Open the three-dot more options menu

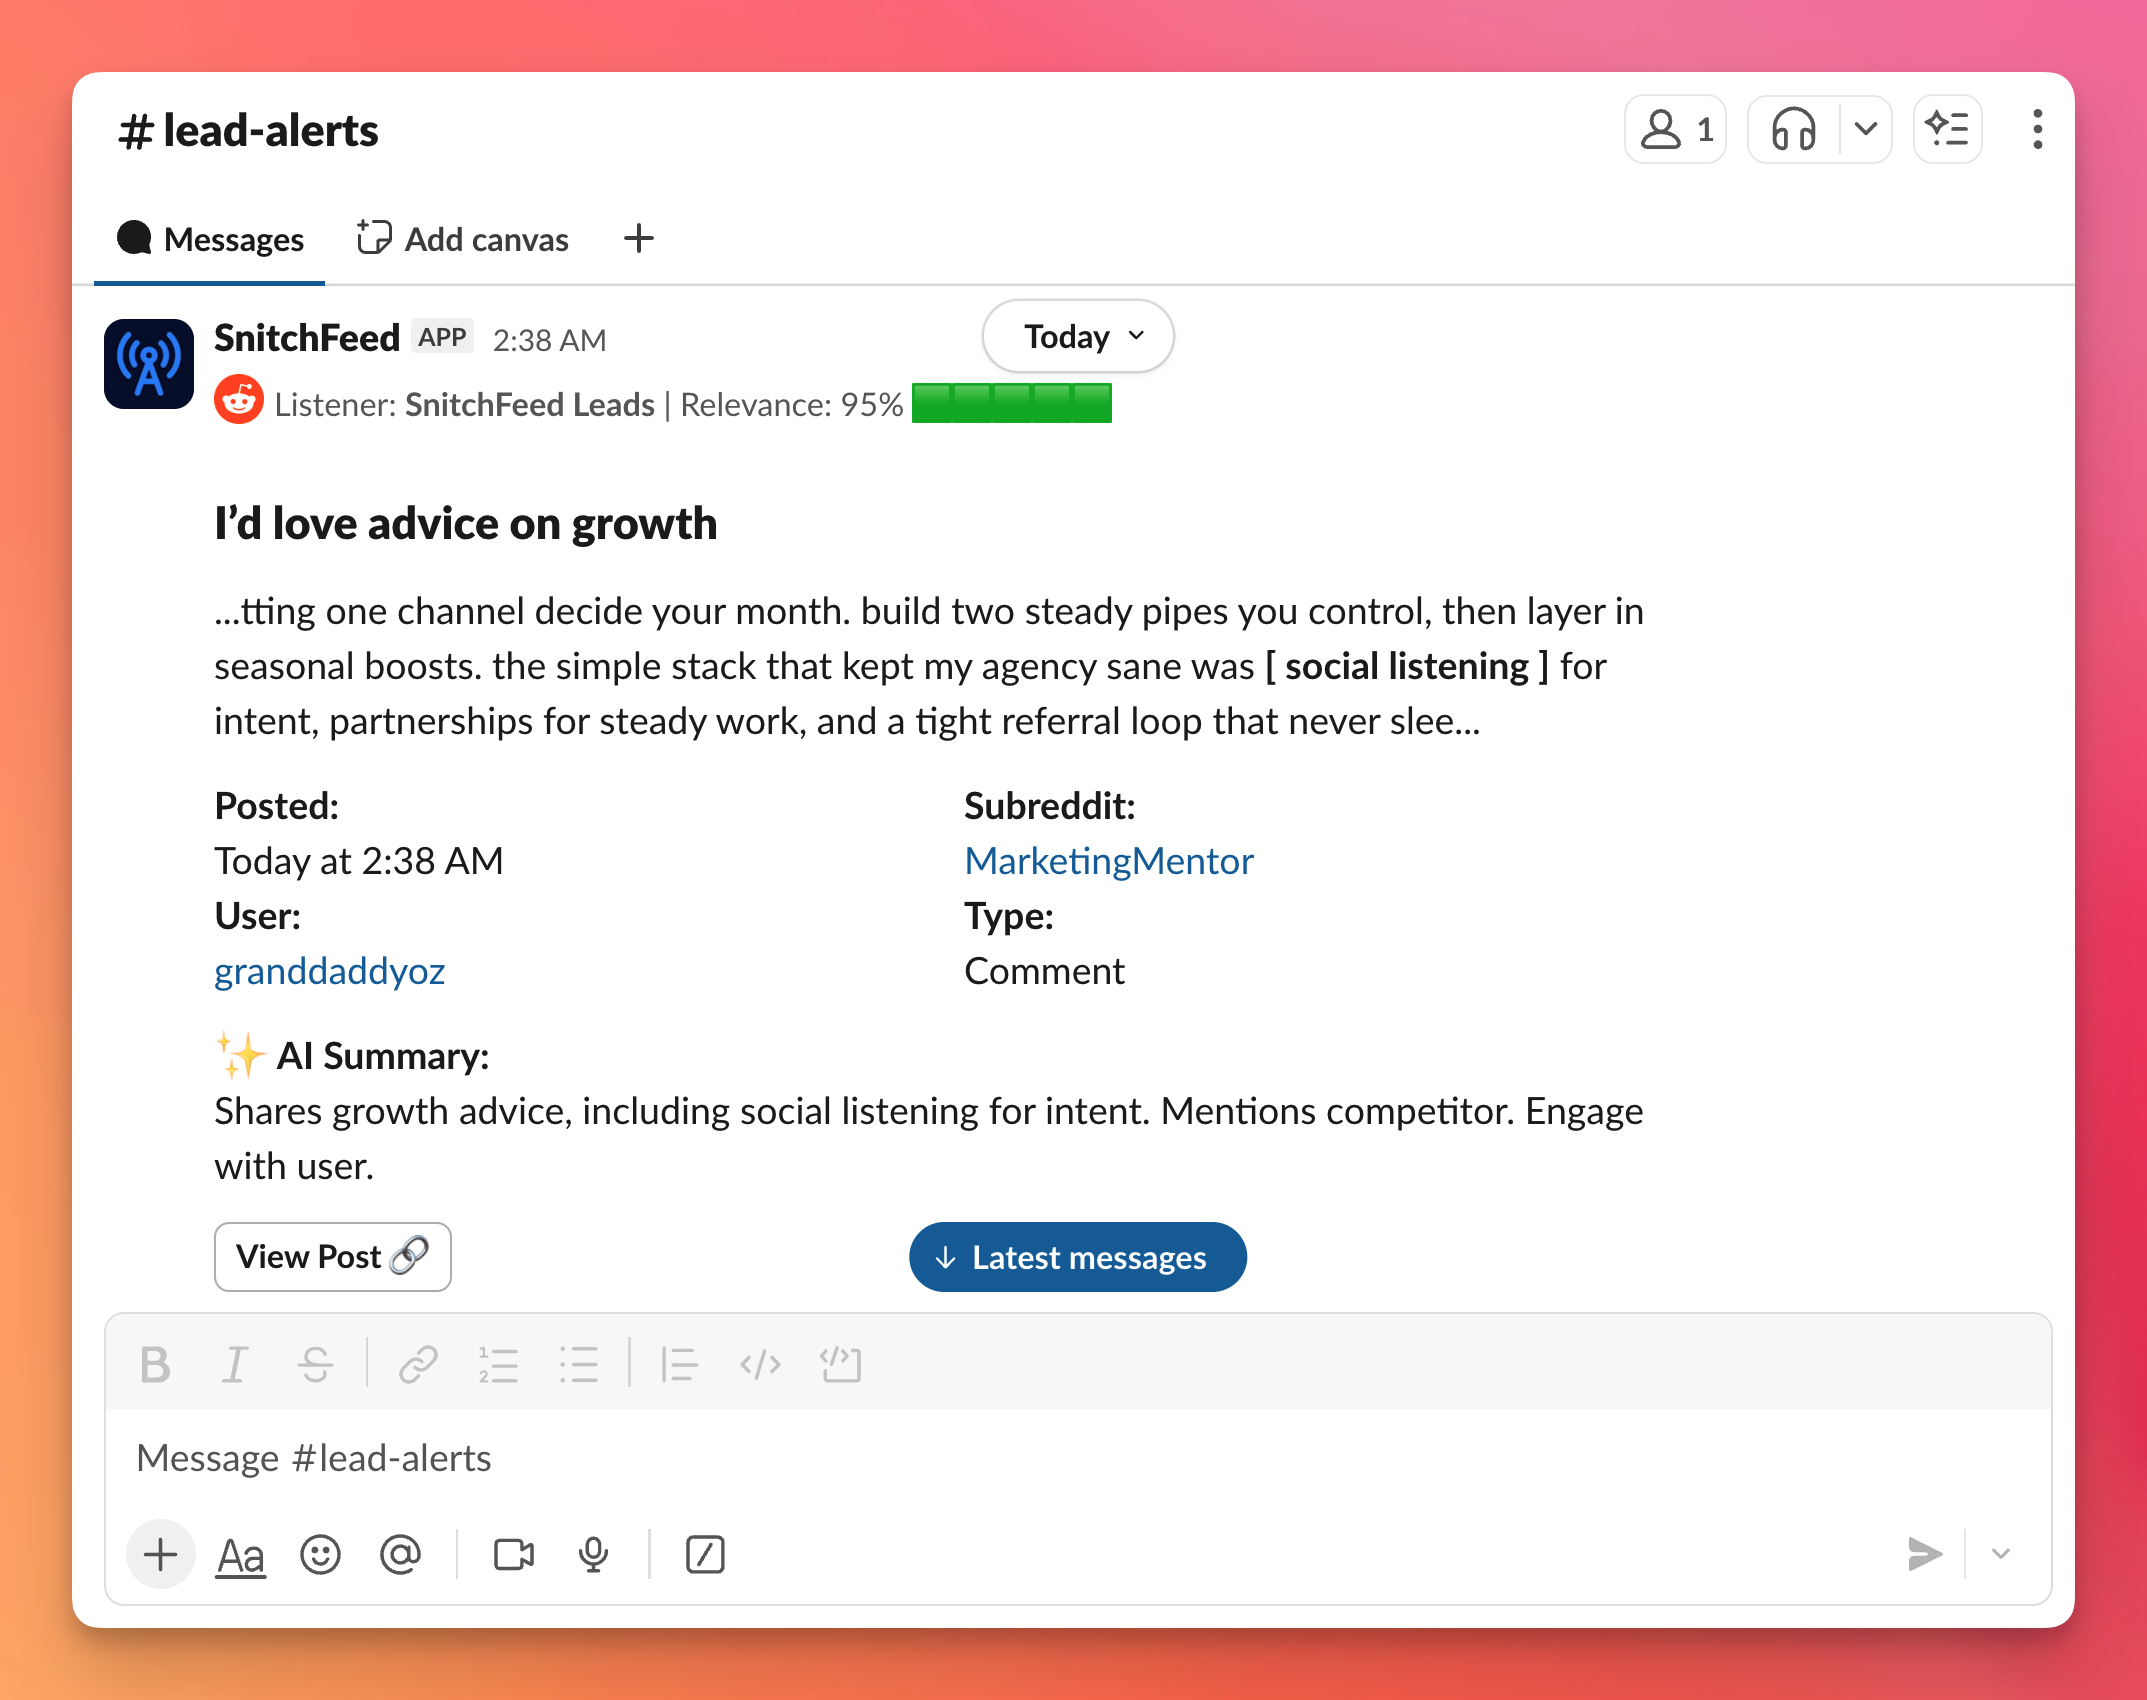point(2037,129)
